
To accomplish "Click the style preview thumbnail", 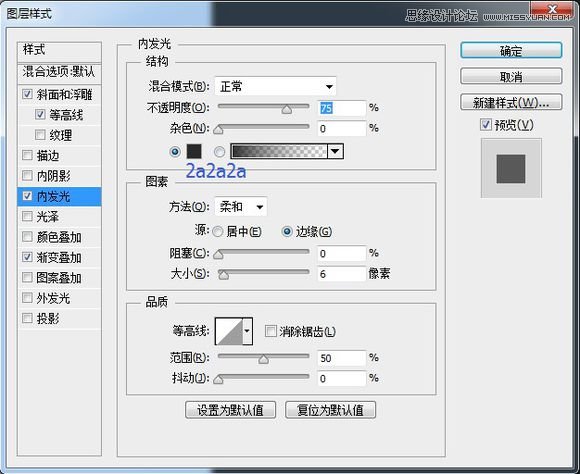I will pos(511,168).
